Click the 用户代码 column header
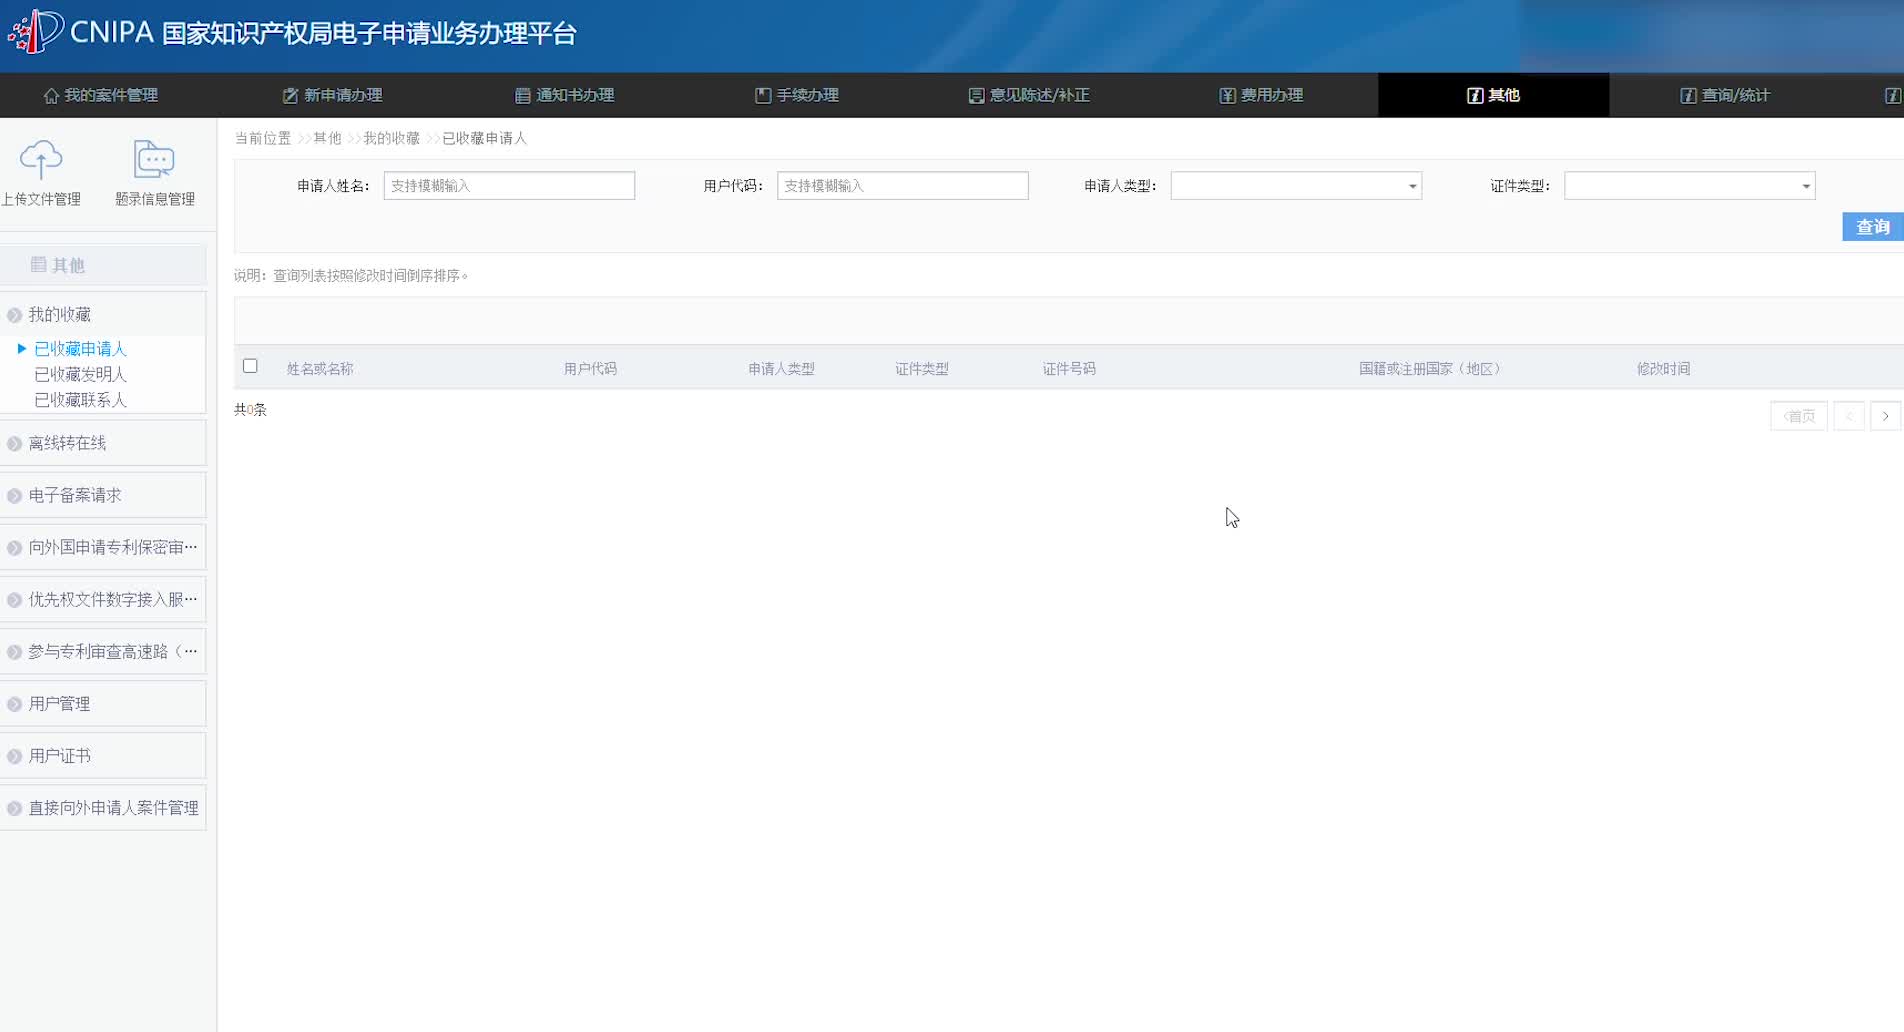The height and width of the screenshot is (1032, 1904). tap(590, 369)
